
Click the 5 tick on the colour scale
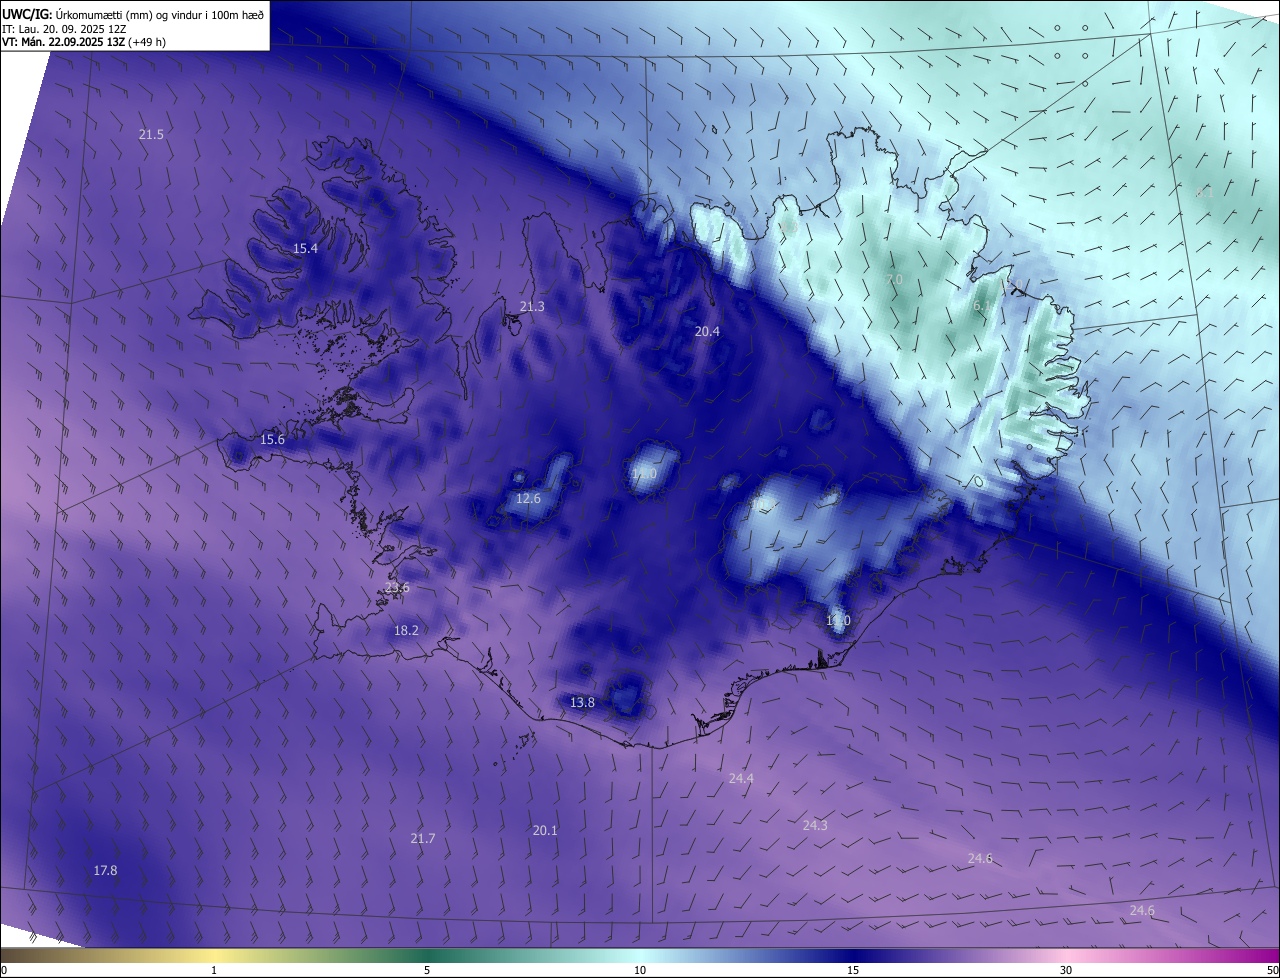point(427,970)
